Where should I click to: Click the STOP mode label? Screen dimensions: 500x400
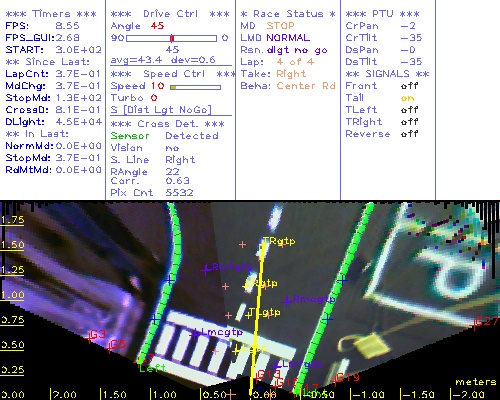280,26
